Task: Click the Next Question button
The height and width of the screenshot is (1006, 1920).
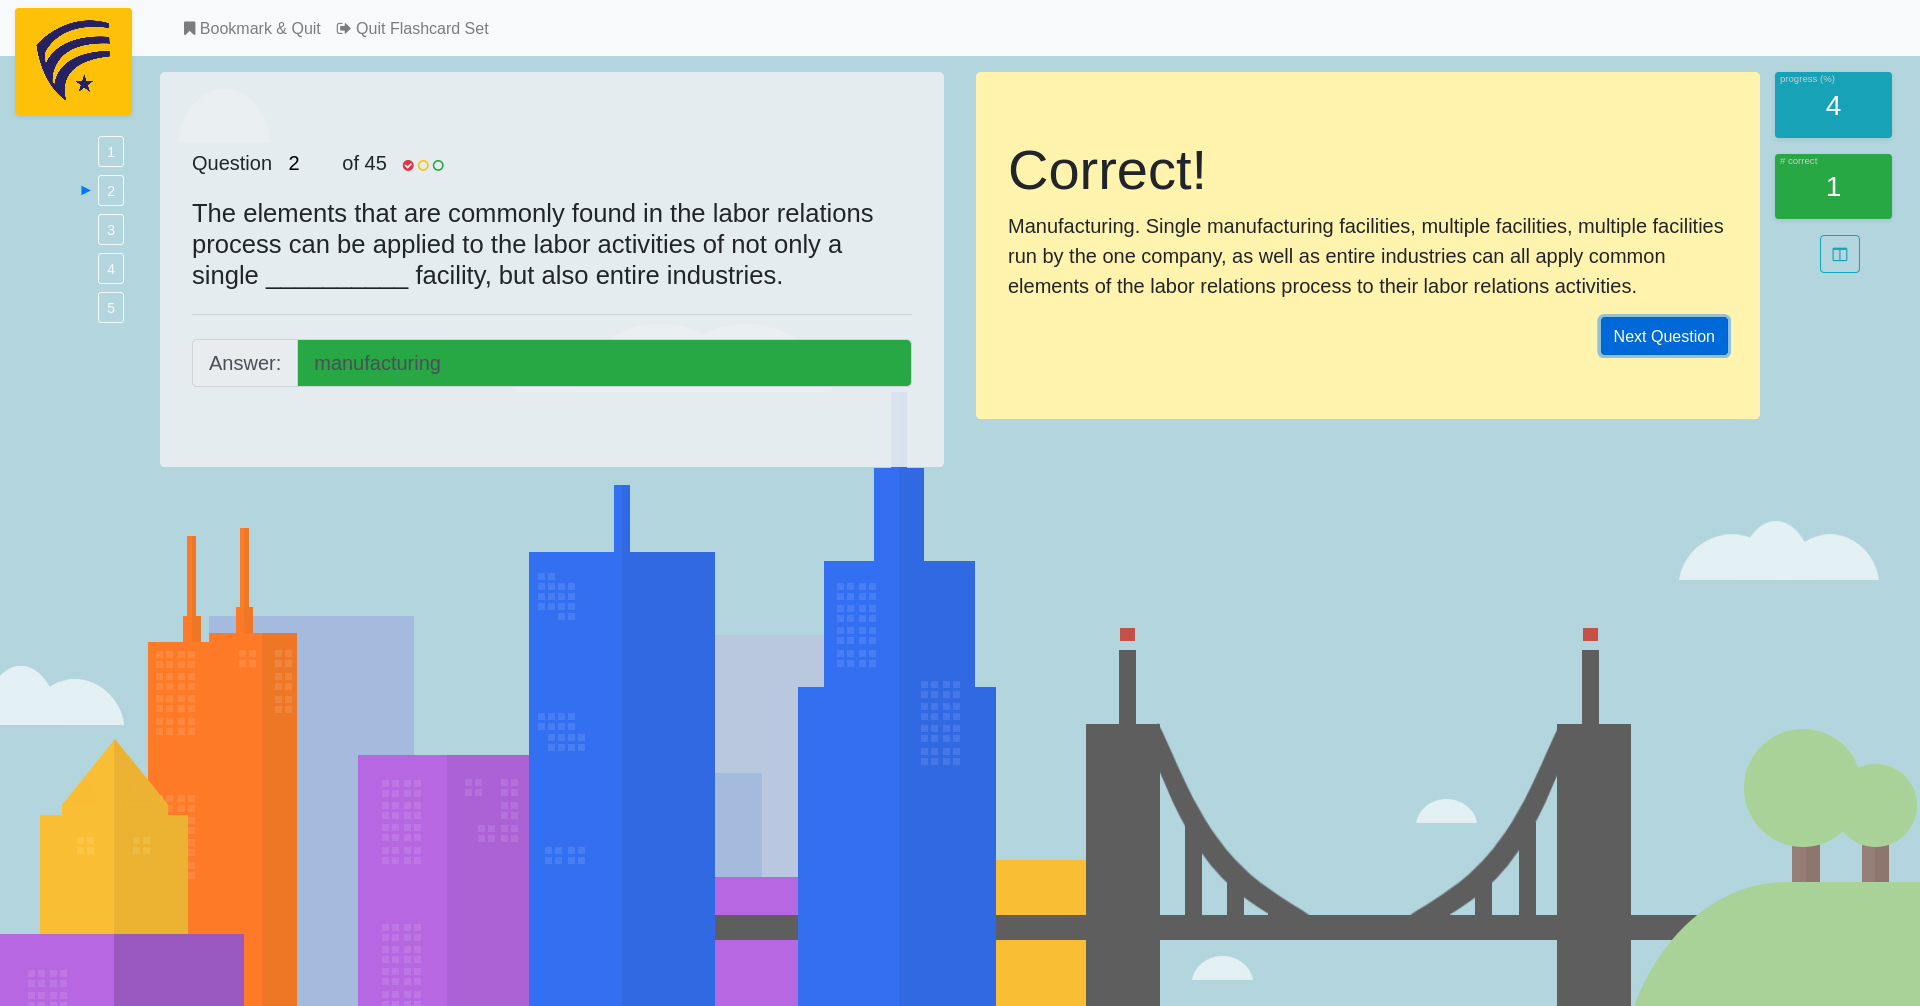Action: (x=1664, y=336)
